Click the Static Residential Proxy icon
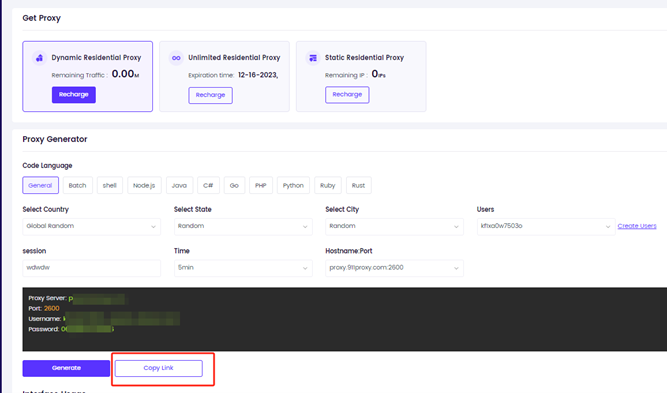The image size is (667, 393). point(313,58)
